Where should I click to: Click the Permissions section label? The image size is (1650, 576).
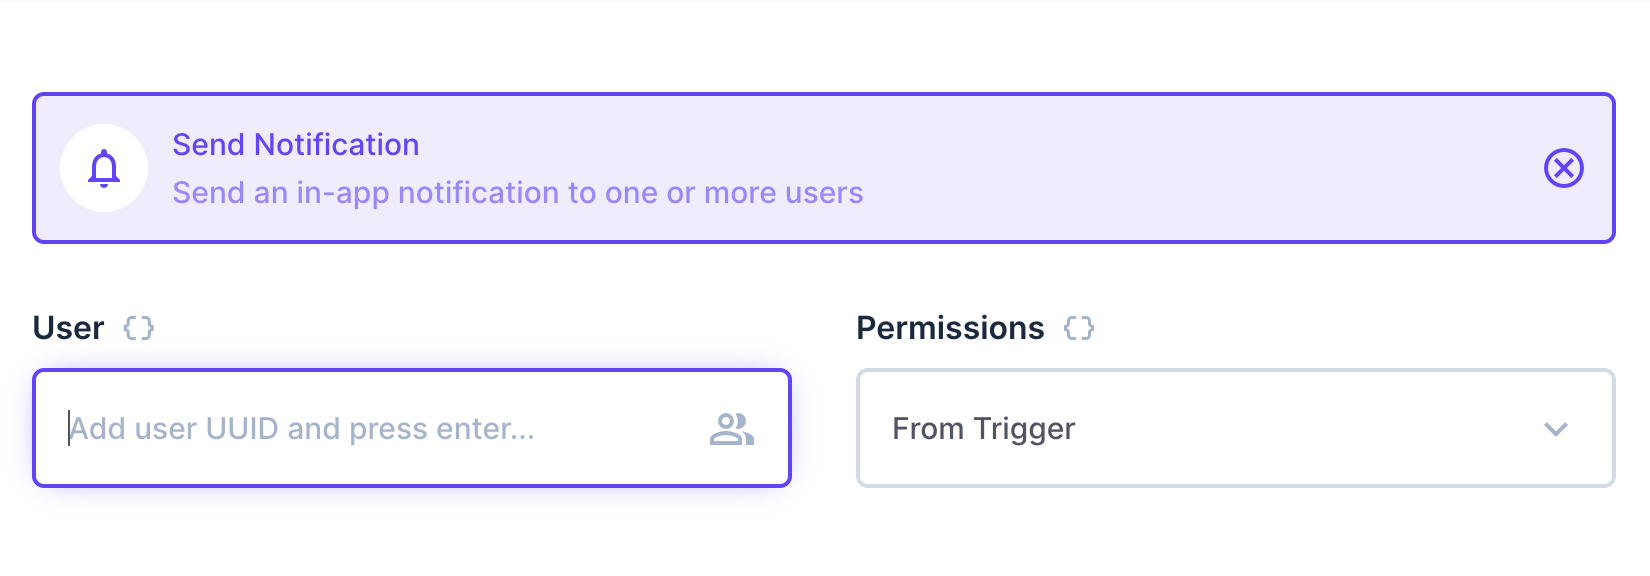click(951, 327)
